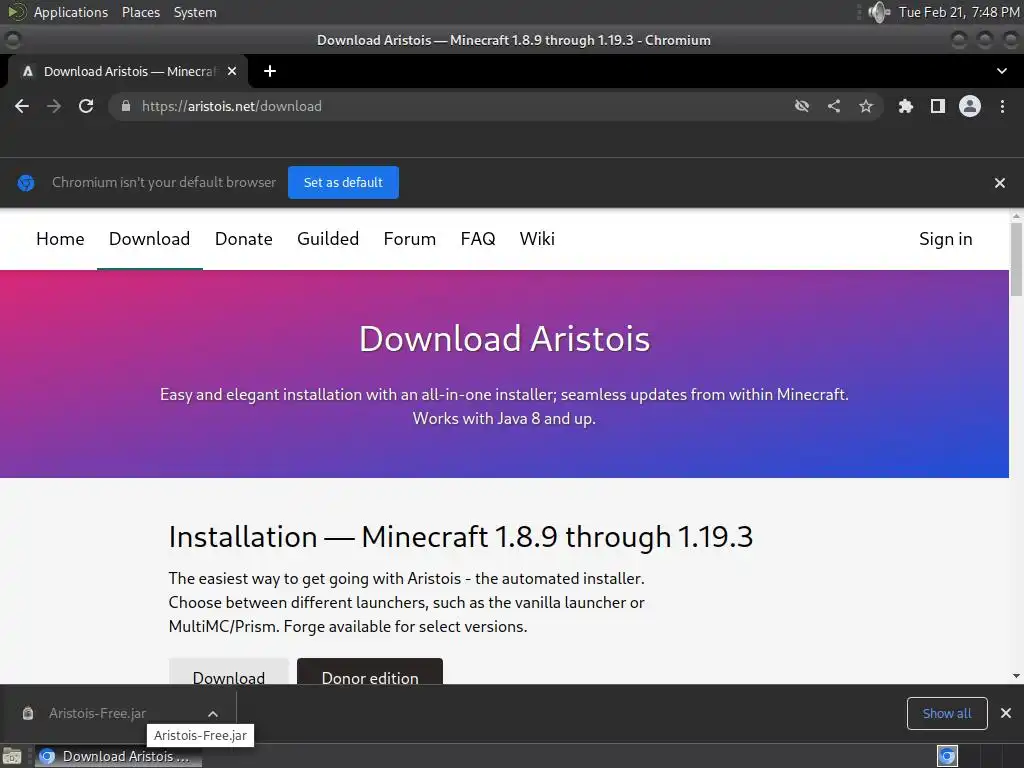Open the Applications system menu
The width and height of the screenshot is (1024, 768).
(71, 12)
